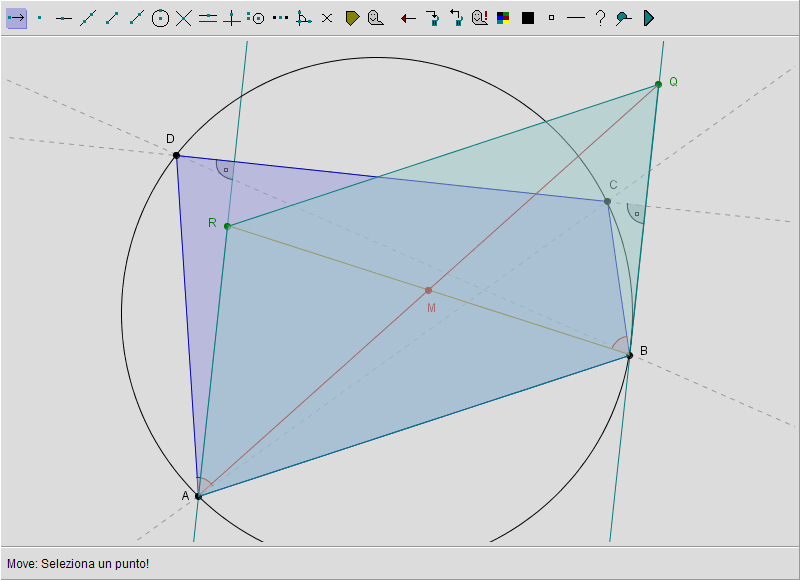Select the Perpendicular line tool
The height and width of the screenshot is (580, 800).
point(232,18)
